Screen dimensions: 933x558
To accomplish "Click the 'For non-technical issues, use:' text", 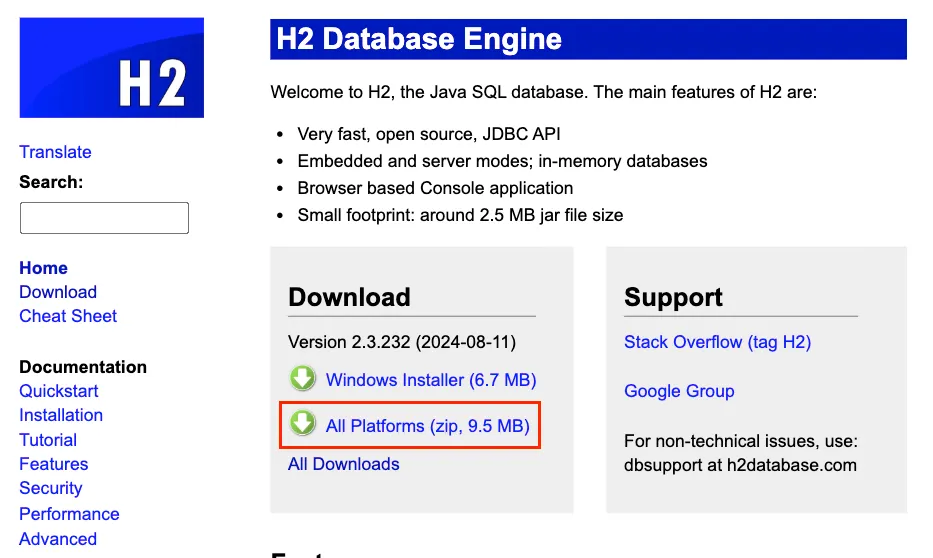I will coord(741,441).
